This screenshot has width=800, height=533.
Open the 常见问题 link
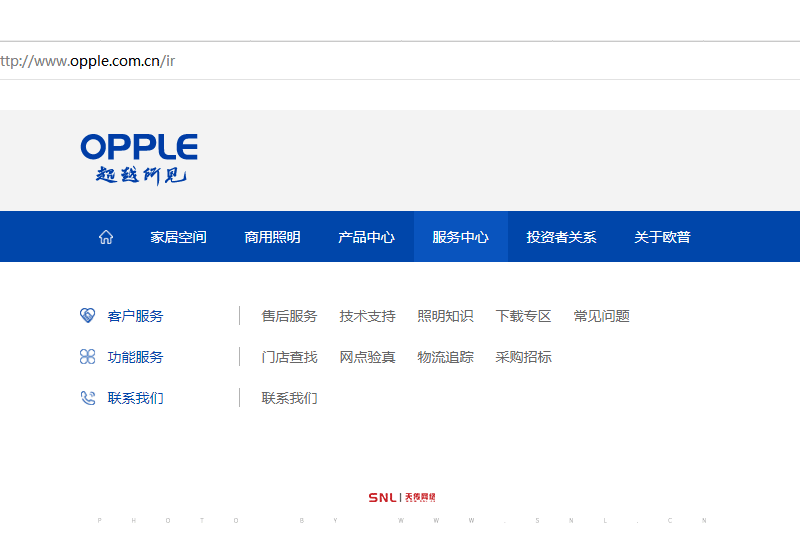(x=602, y=316)
